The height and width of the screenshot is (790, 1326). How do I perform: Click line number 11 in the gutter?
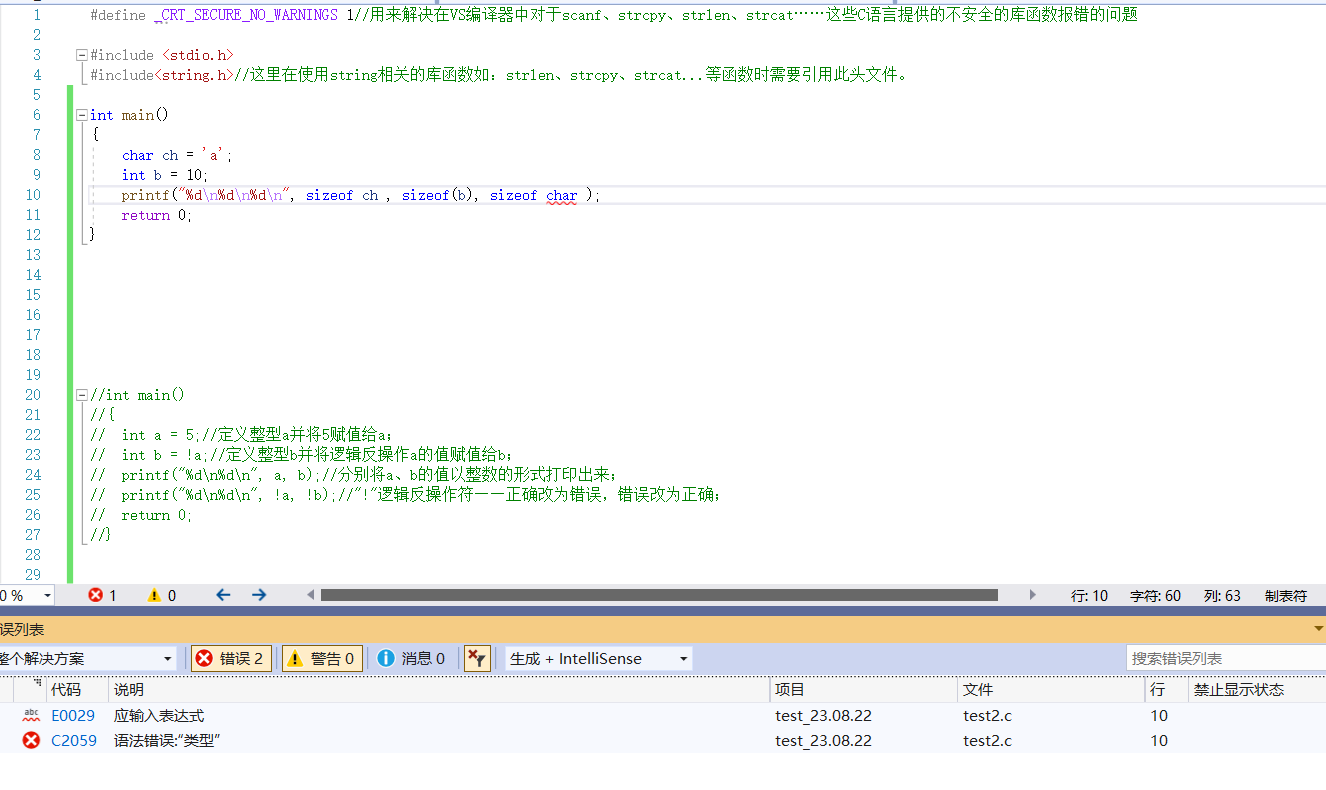[x=33, y=215]
